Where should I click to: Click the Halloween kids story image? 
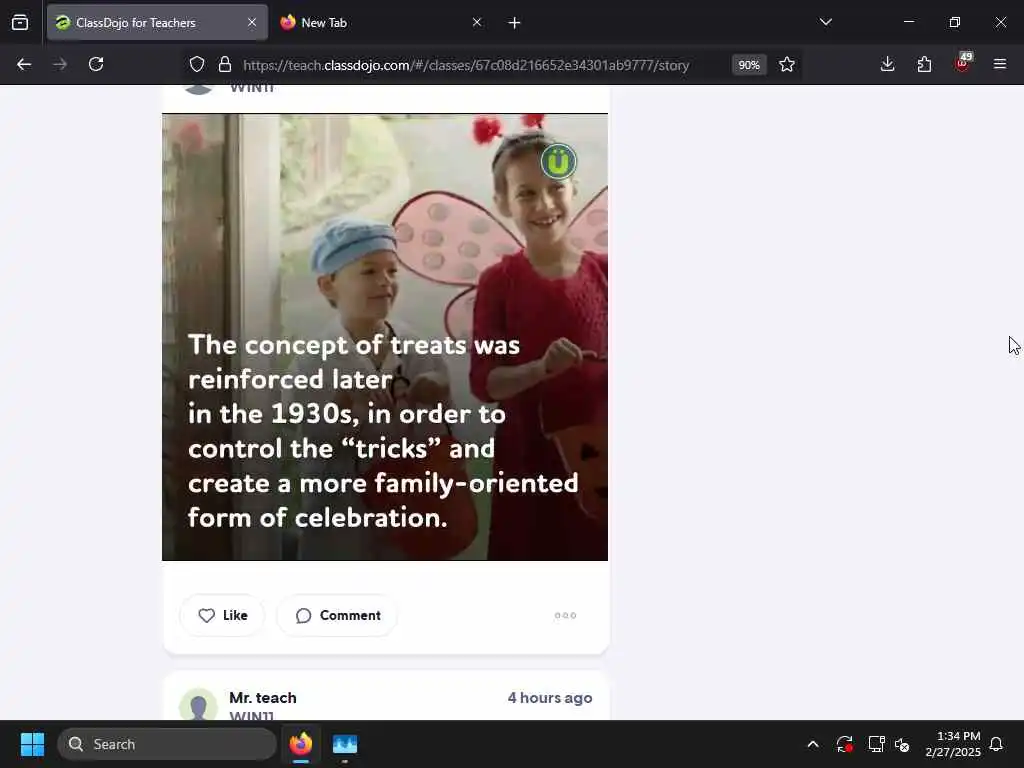[385, 337]
